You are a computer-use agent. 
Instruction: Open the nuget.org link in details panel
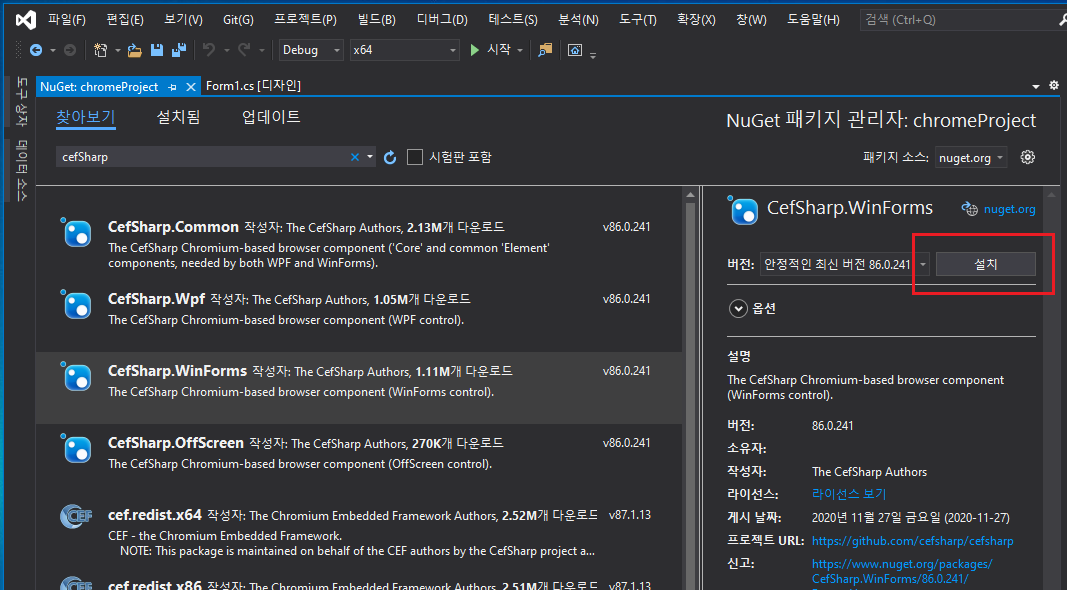(1009, 209)
